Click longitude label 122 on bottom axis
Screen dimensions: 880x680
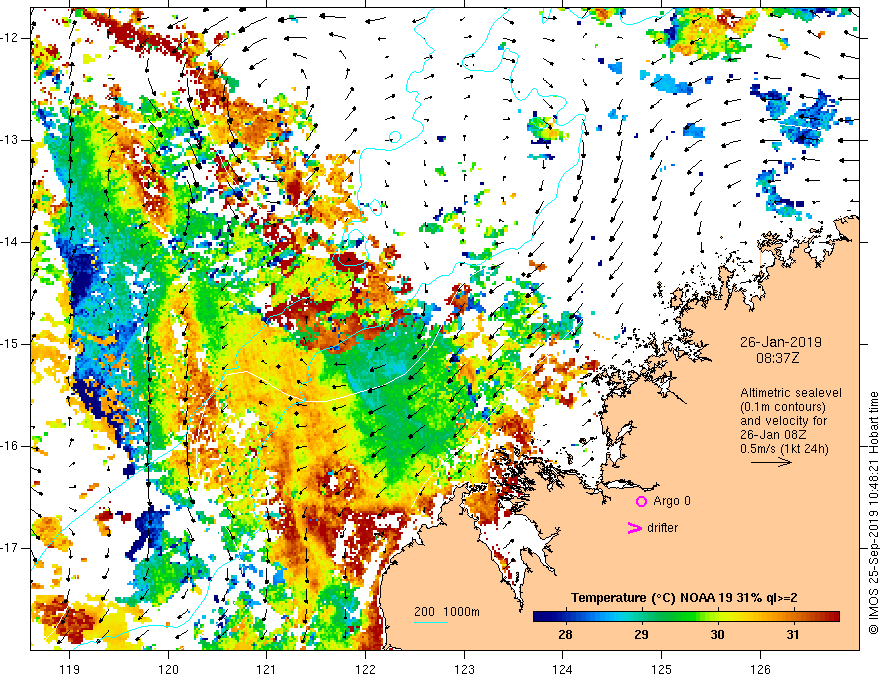click(x=365, y=669)
